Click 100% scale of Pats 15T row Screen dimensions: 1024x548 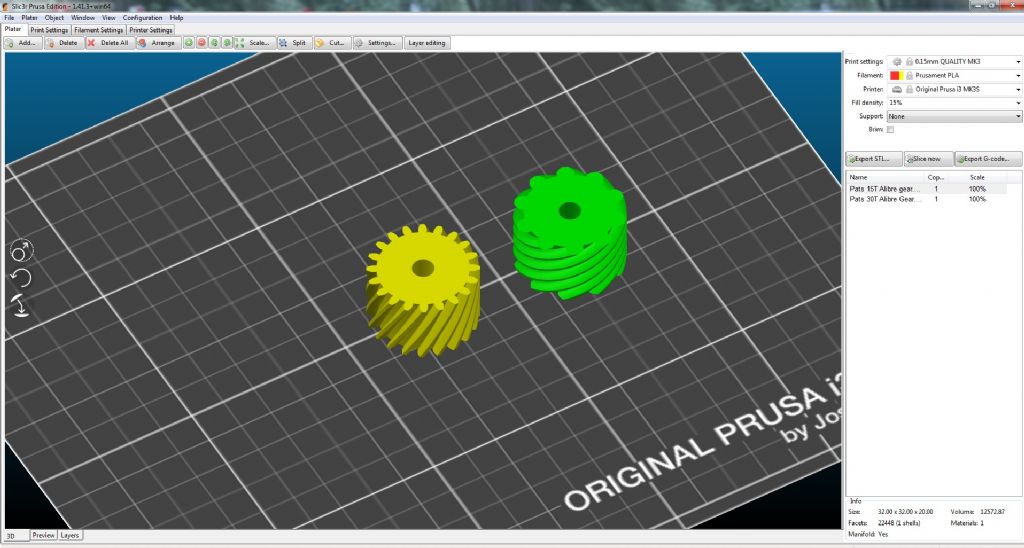[977, 189]
